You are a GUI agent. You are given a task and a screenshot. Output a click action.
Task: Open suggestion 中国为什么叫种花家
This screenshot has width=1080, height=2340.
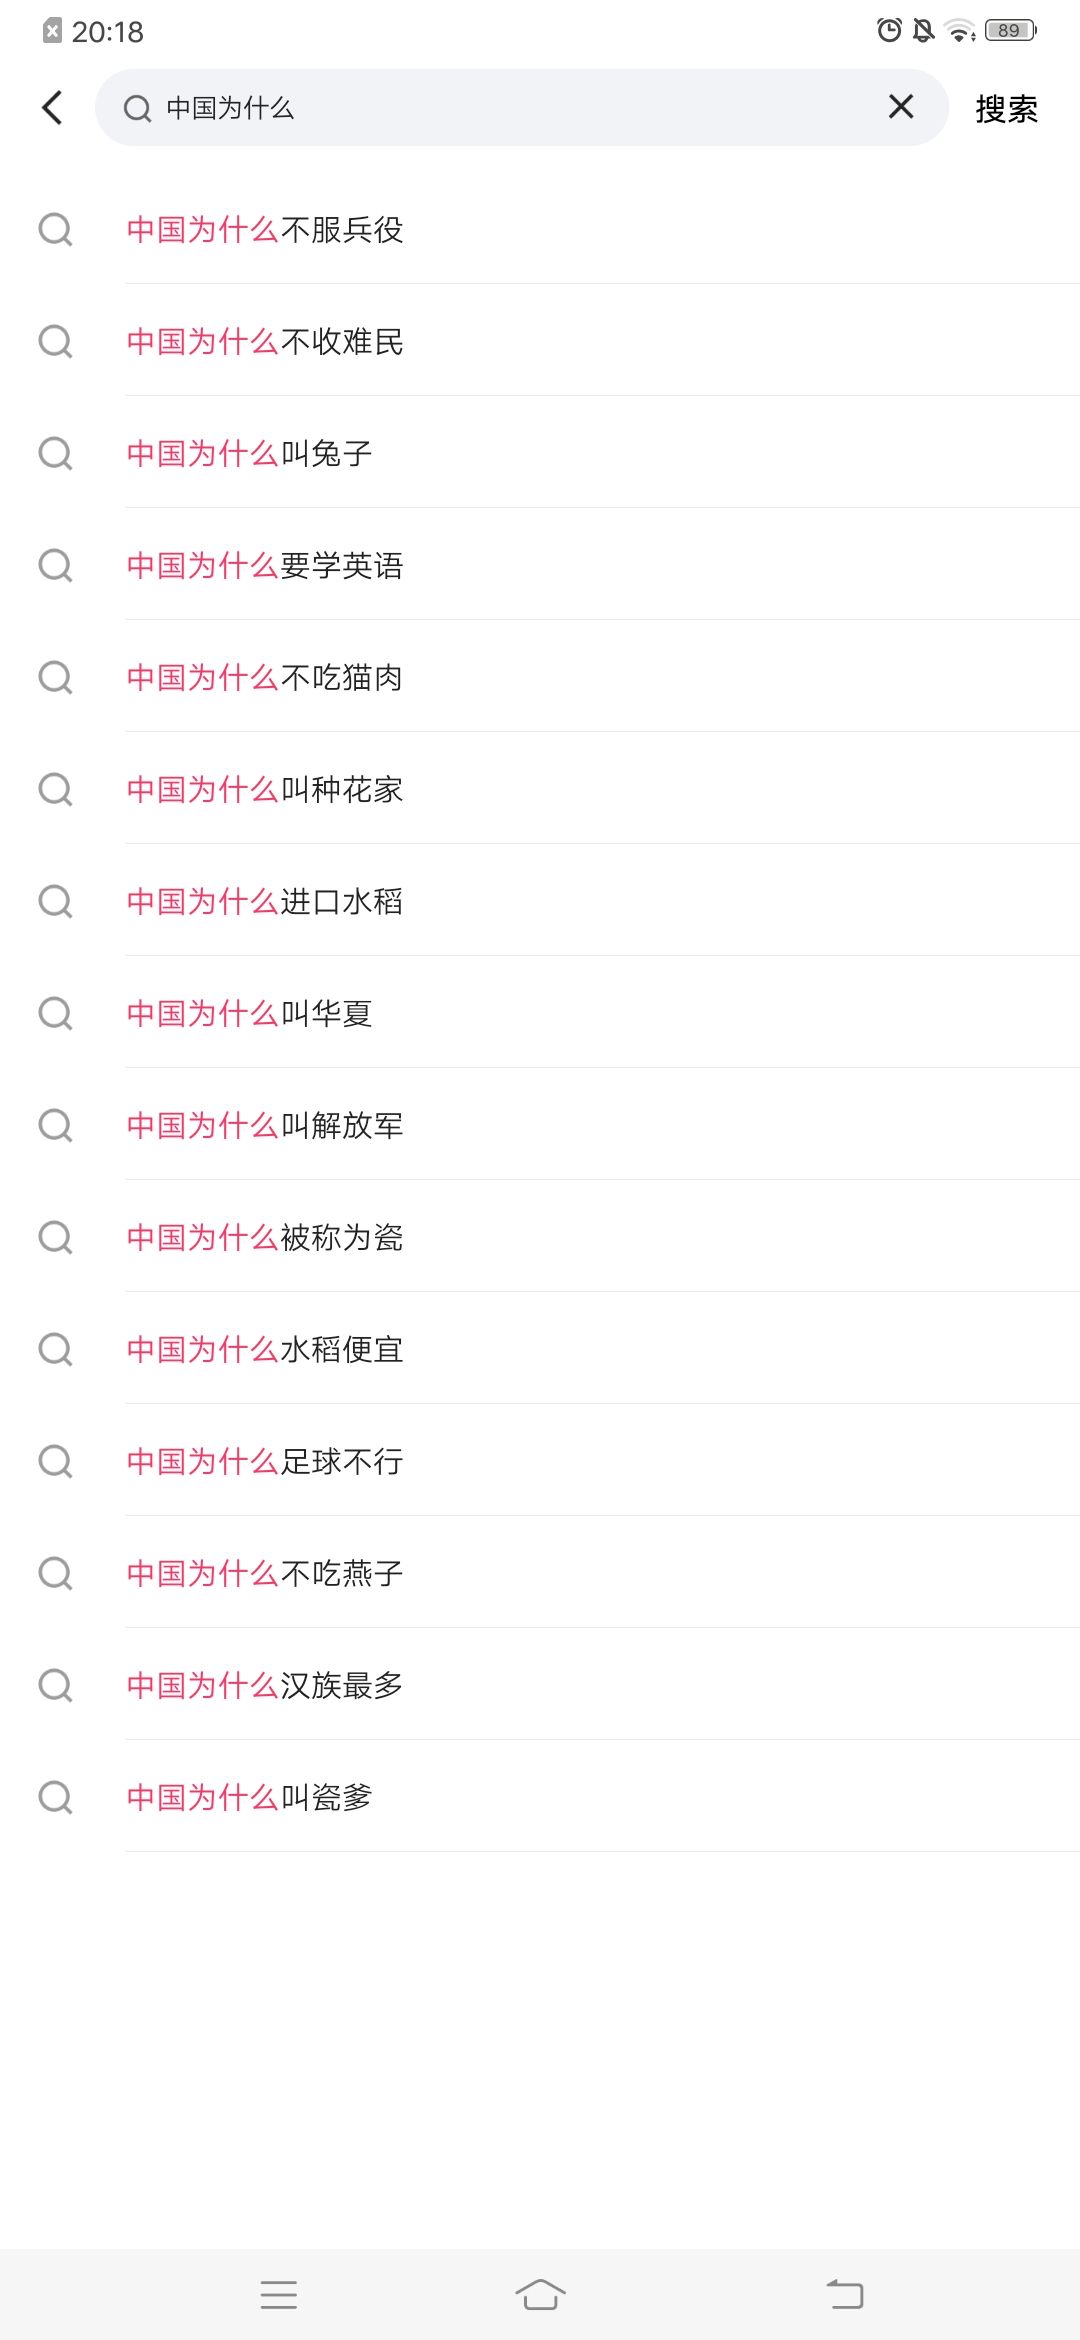265,790
